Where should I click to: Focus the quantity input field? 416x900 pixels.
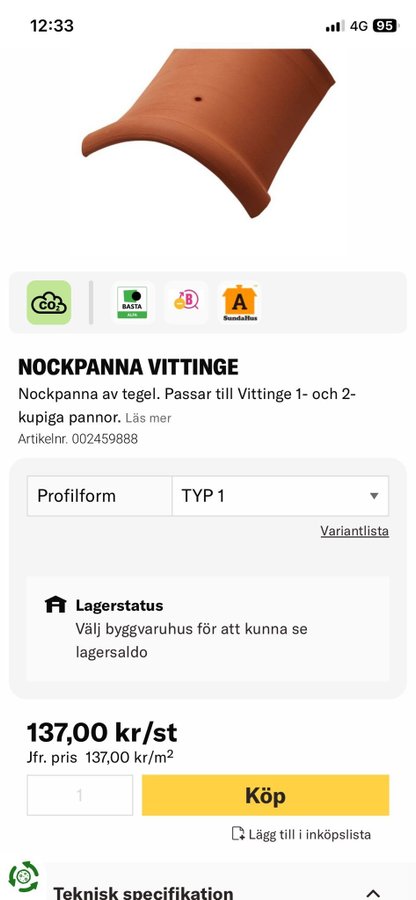coord(80,795)
